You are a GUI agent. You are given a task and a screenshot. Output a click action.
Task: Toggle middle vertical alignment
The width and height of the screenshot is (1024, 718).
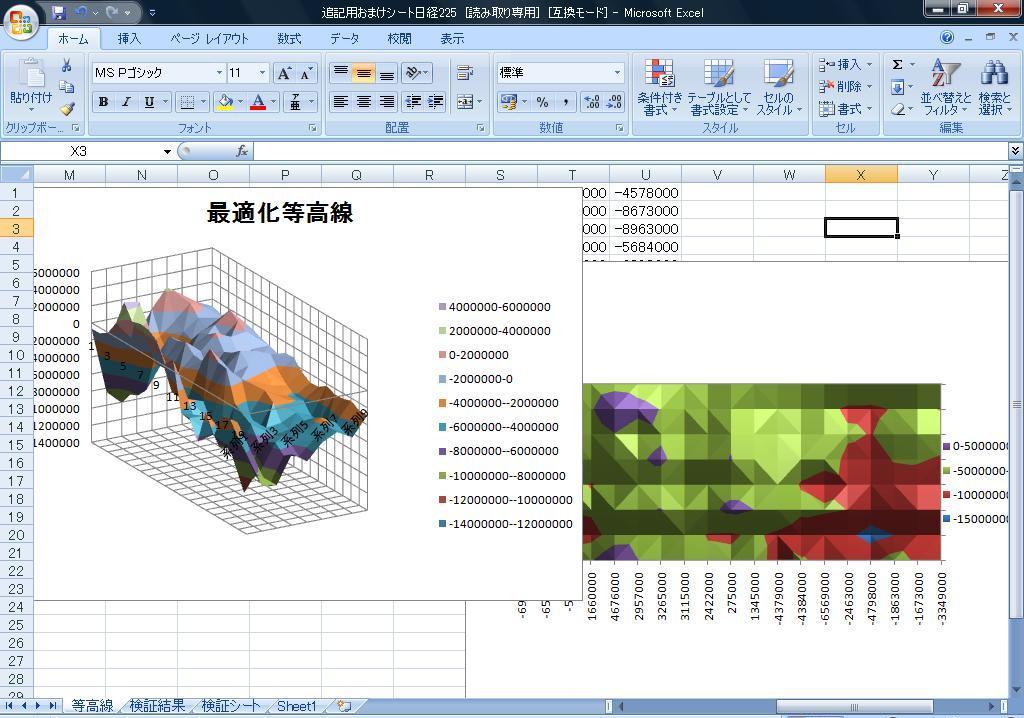[363, 73]
